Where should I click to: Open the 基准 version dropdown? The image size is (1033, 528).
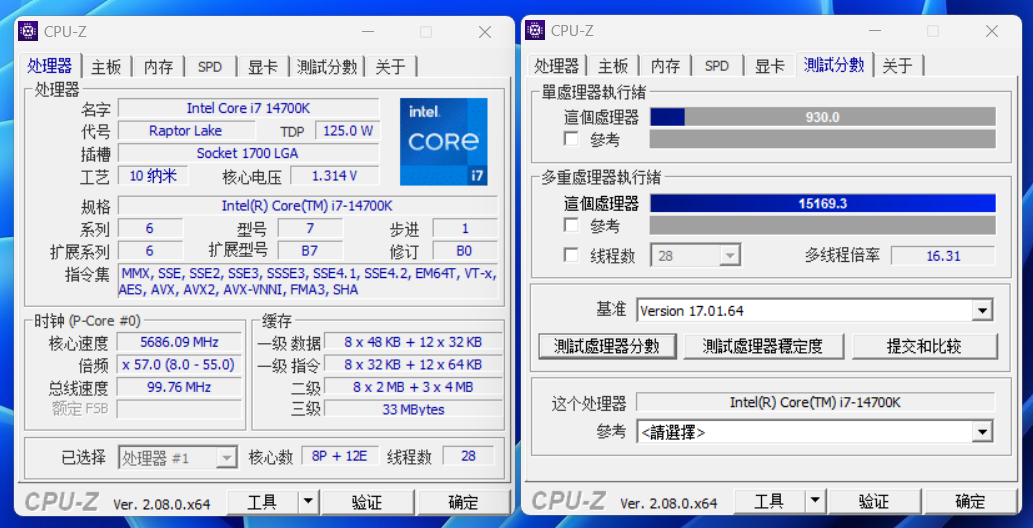tap(814, 310)
